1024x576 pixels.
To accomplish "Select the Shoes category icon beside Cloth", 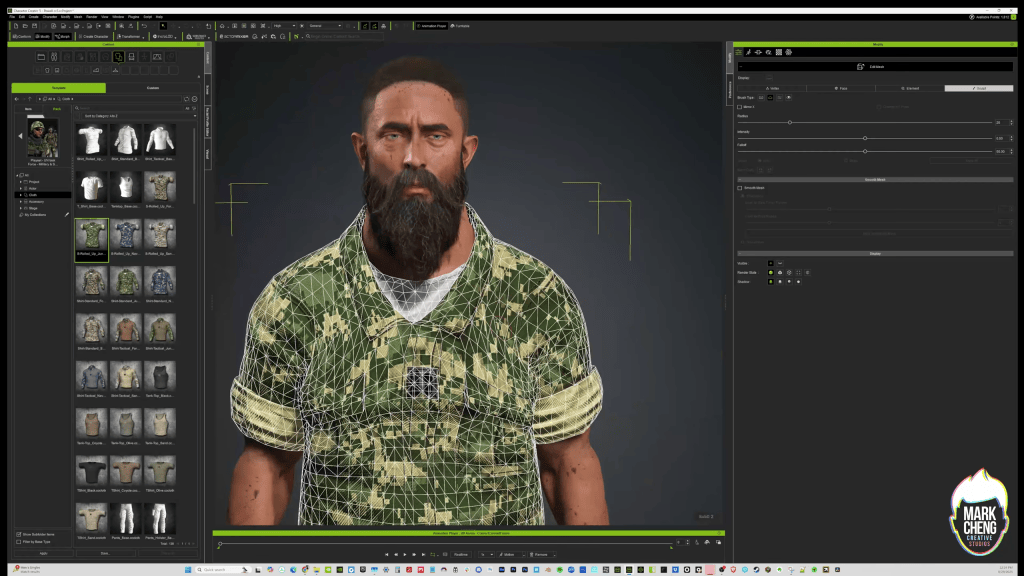I will (x=131, y=57).
